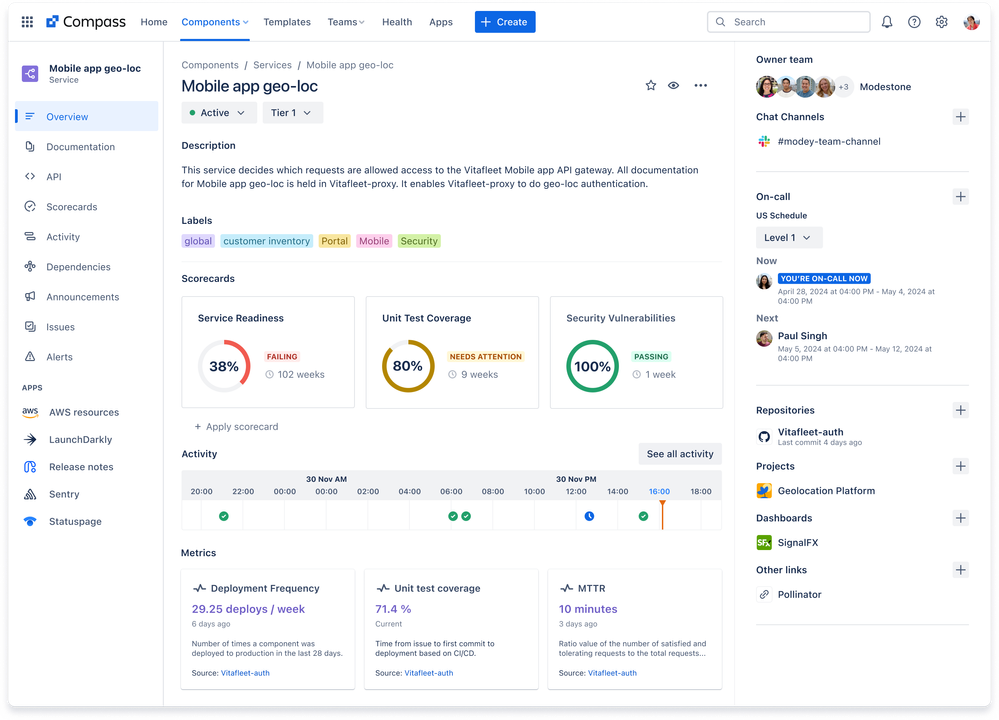Click the Slack #modey-team-channel icon
999x720 pixels.
[x=764, y=141]
